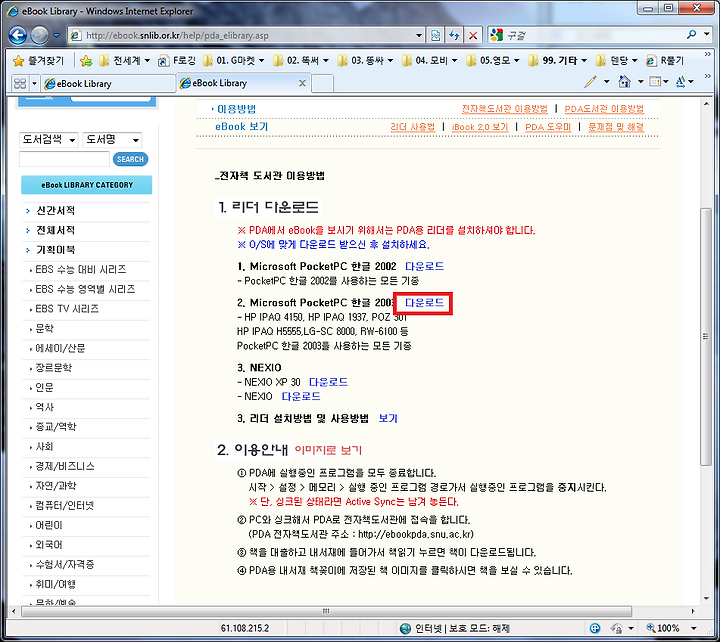Select the EBS TV 시리즈 category
The width and height of the screenshot is (720, 642).
point(67,309)
